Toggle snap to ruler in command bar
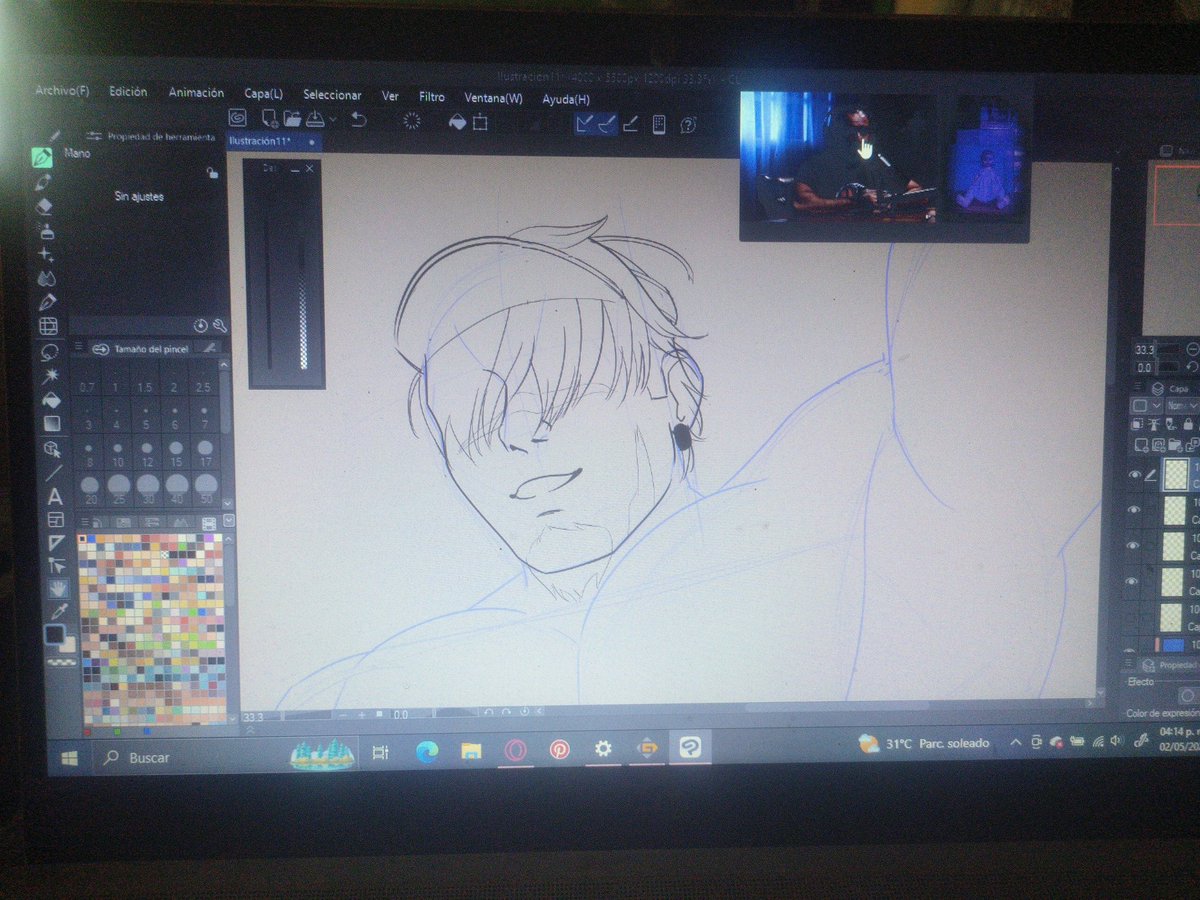1200x900 pixels. click(585, 123)
